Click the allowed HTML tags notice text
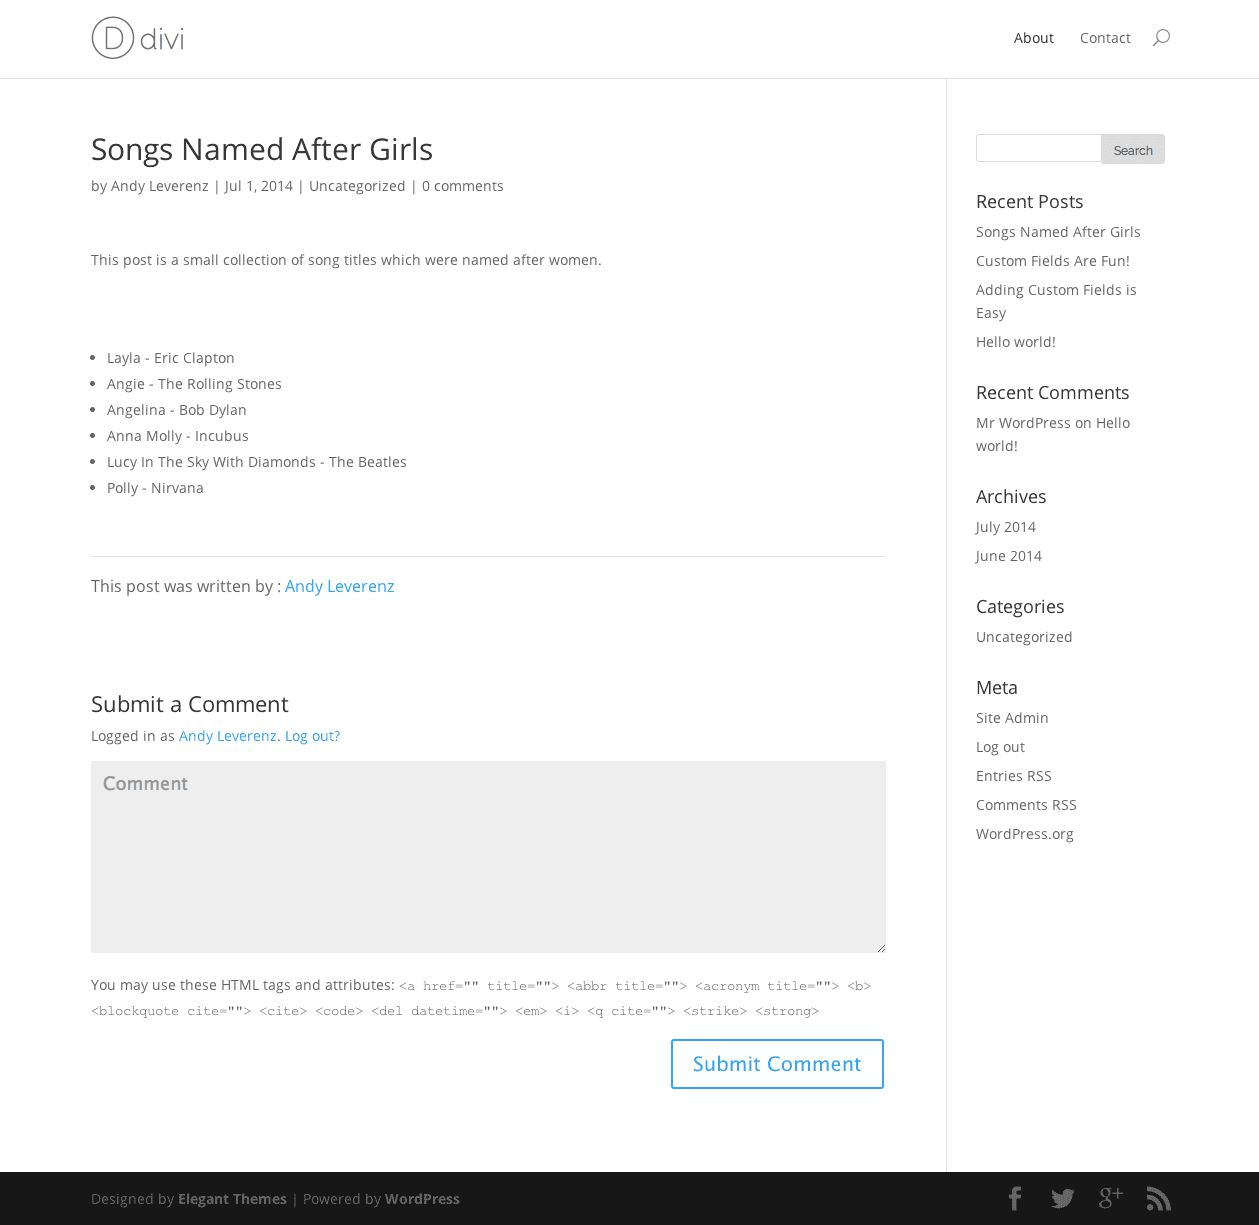The width and height of the screenshot is (1259, 1225). tap(481, 998)
